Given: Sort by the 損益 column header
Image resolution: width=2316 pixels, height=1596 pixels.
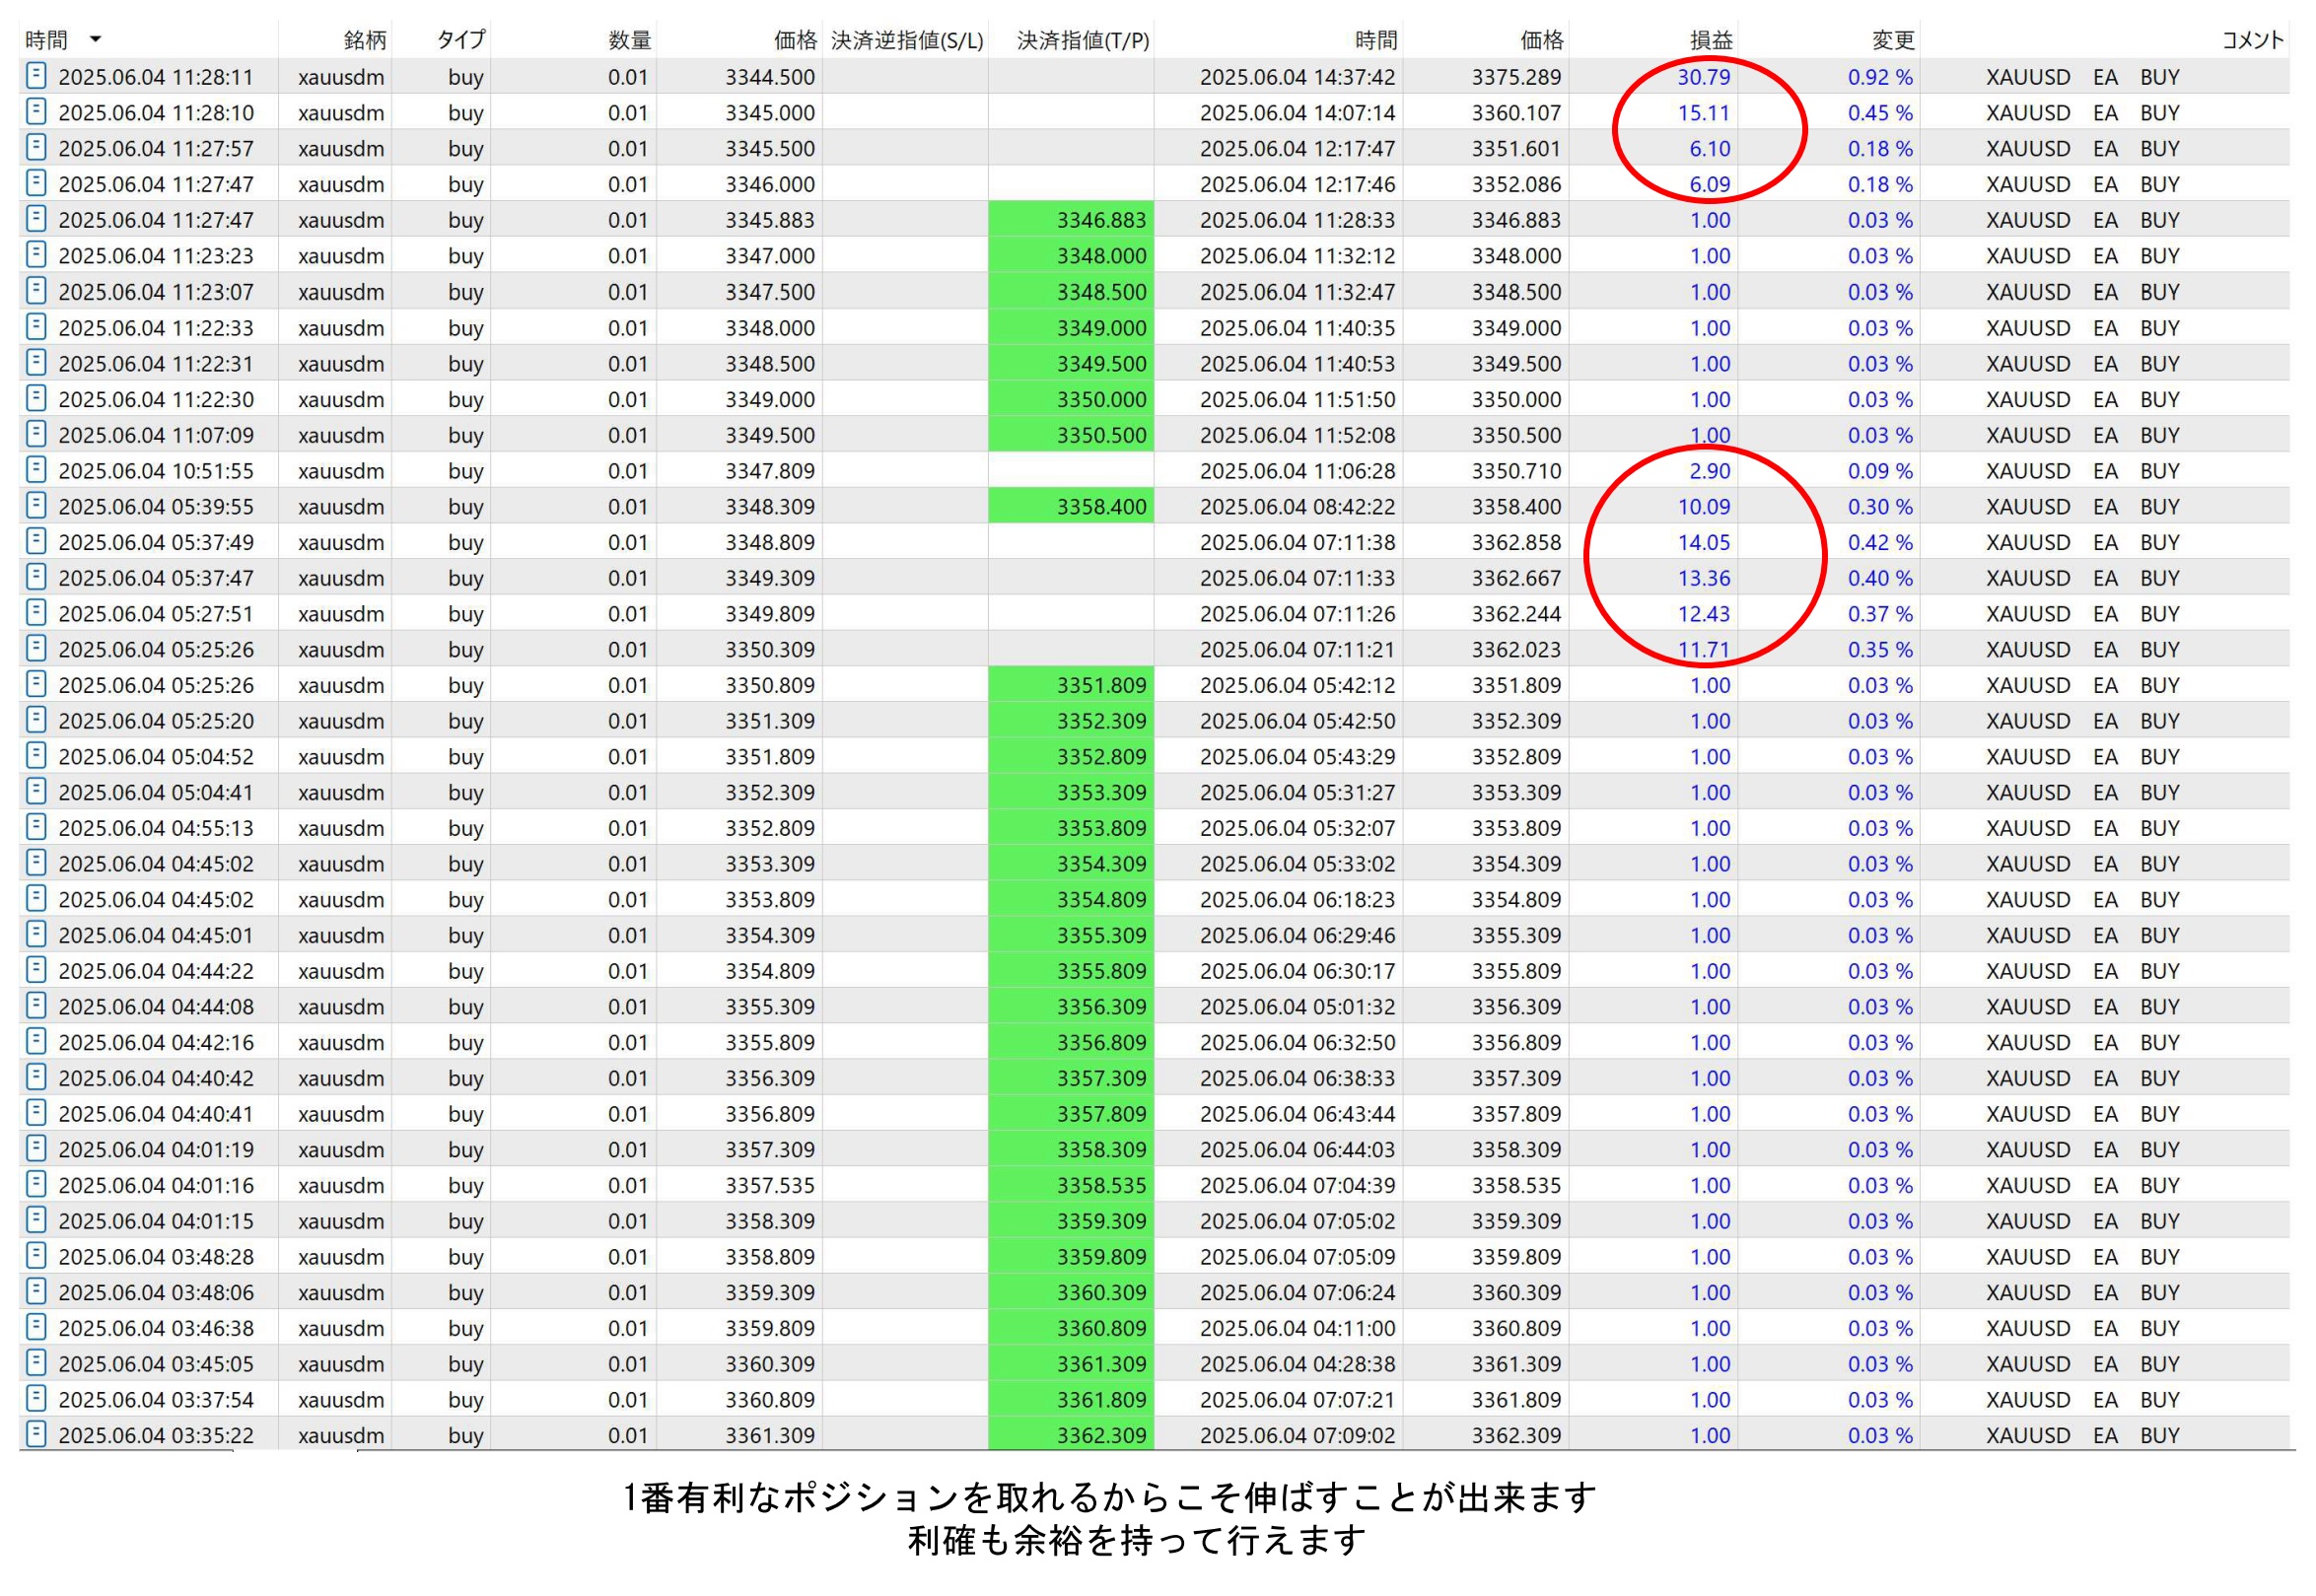Looking at the screenshot, I should [1710, 40].
